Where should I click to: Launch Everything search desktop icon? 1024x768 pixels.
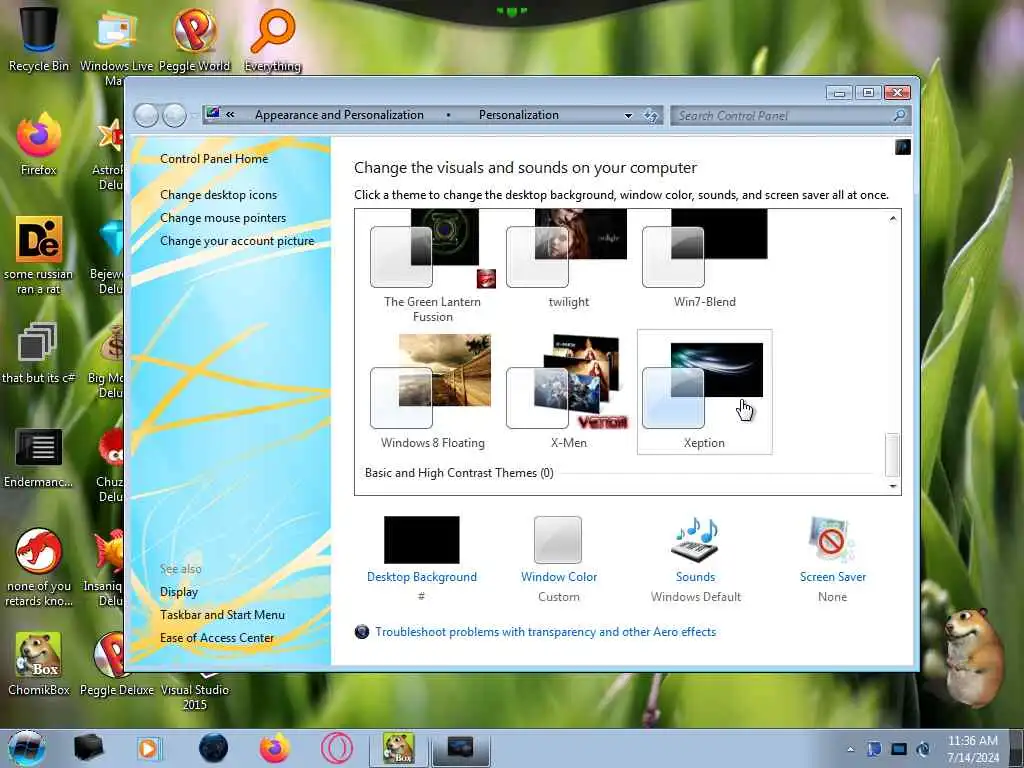coord(272,39)
